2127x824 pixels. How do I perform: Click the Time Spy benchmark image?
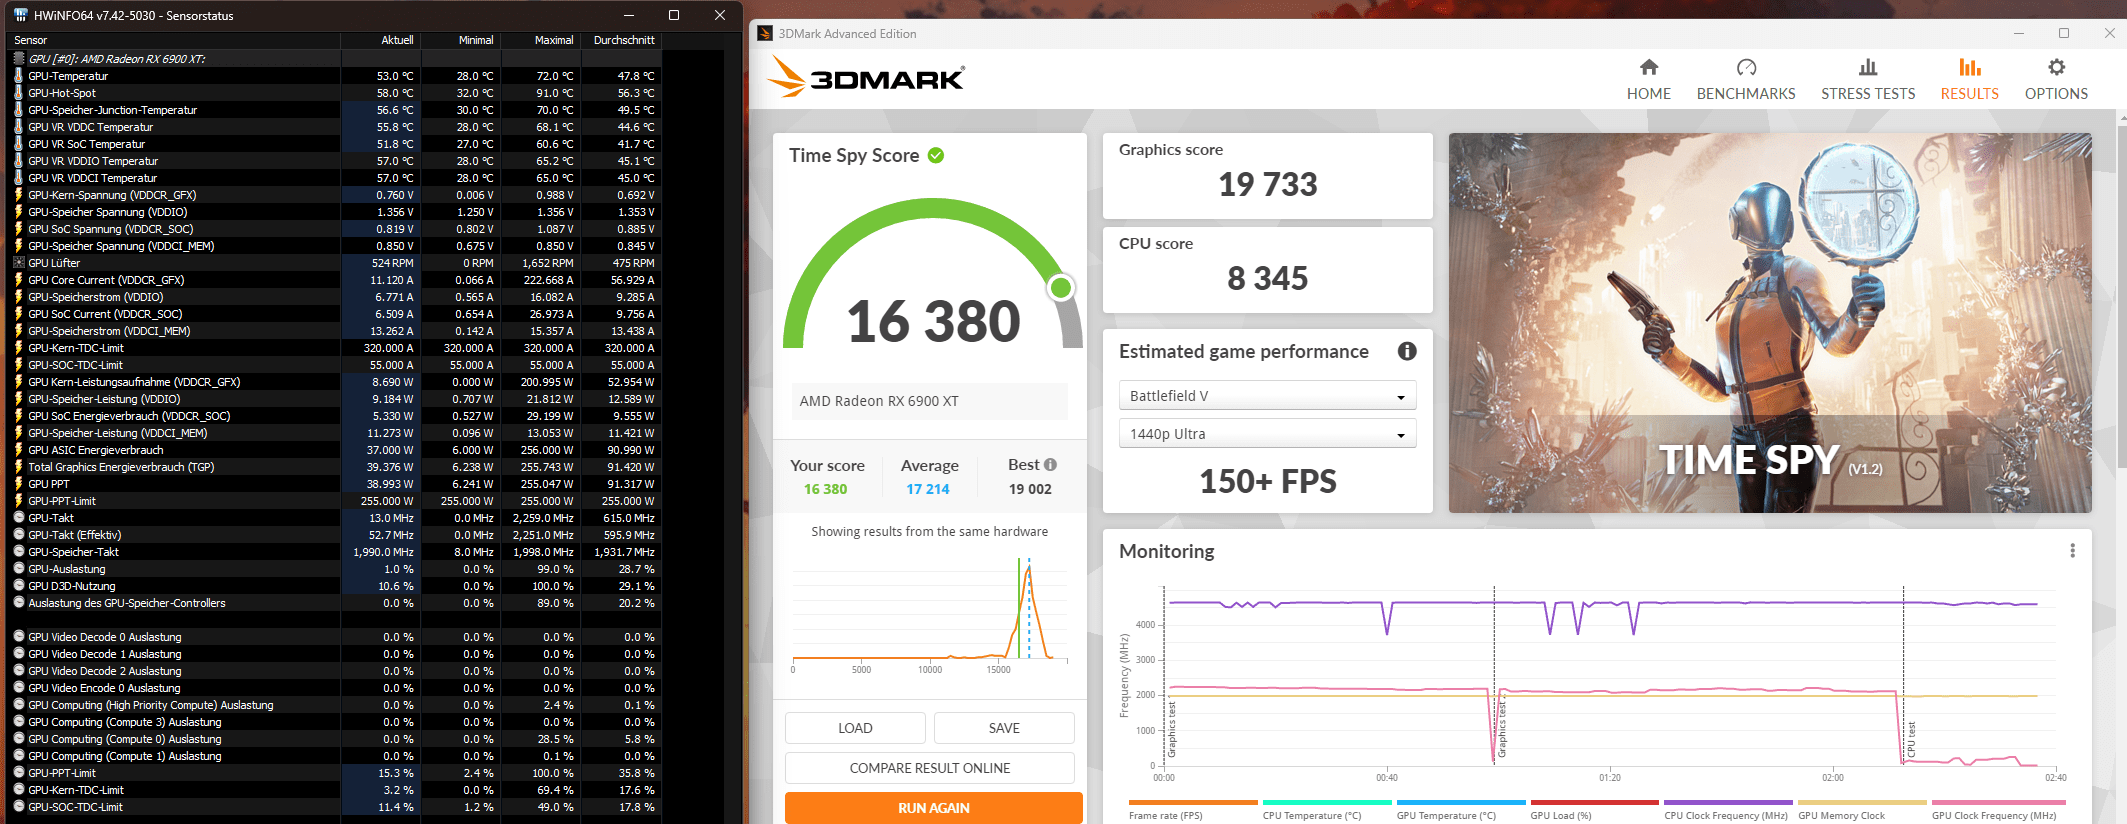point(1770,323)
